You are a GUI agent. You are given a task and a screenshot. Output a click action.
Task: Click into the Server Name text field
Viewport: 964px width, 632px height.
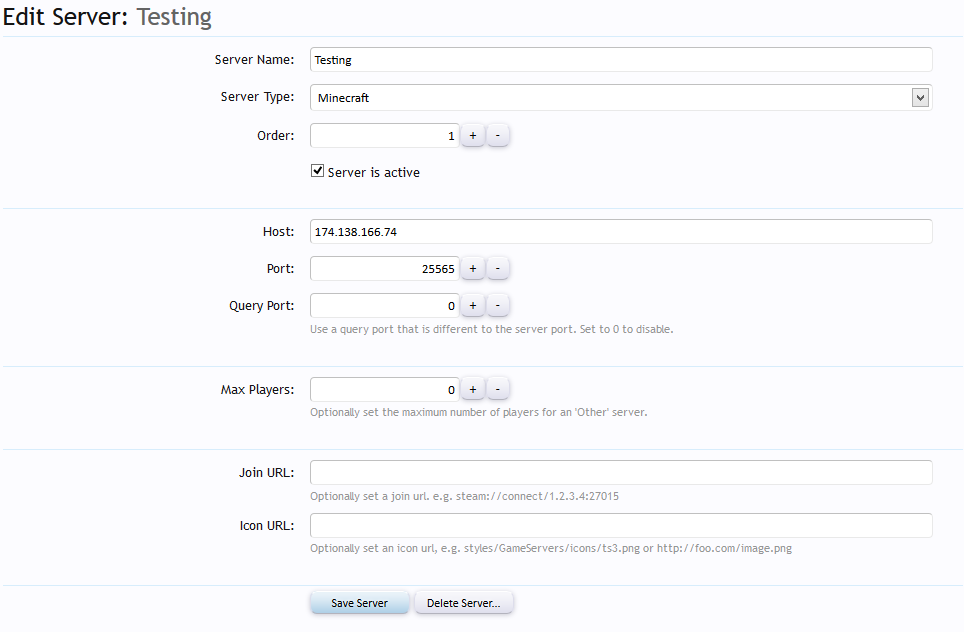[x=620, y=60]
